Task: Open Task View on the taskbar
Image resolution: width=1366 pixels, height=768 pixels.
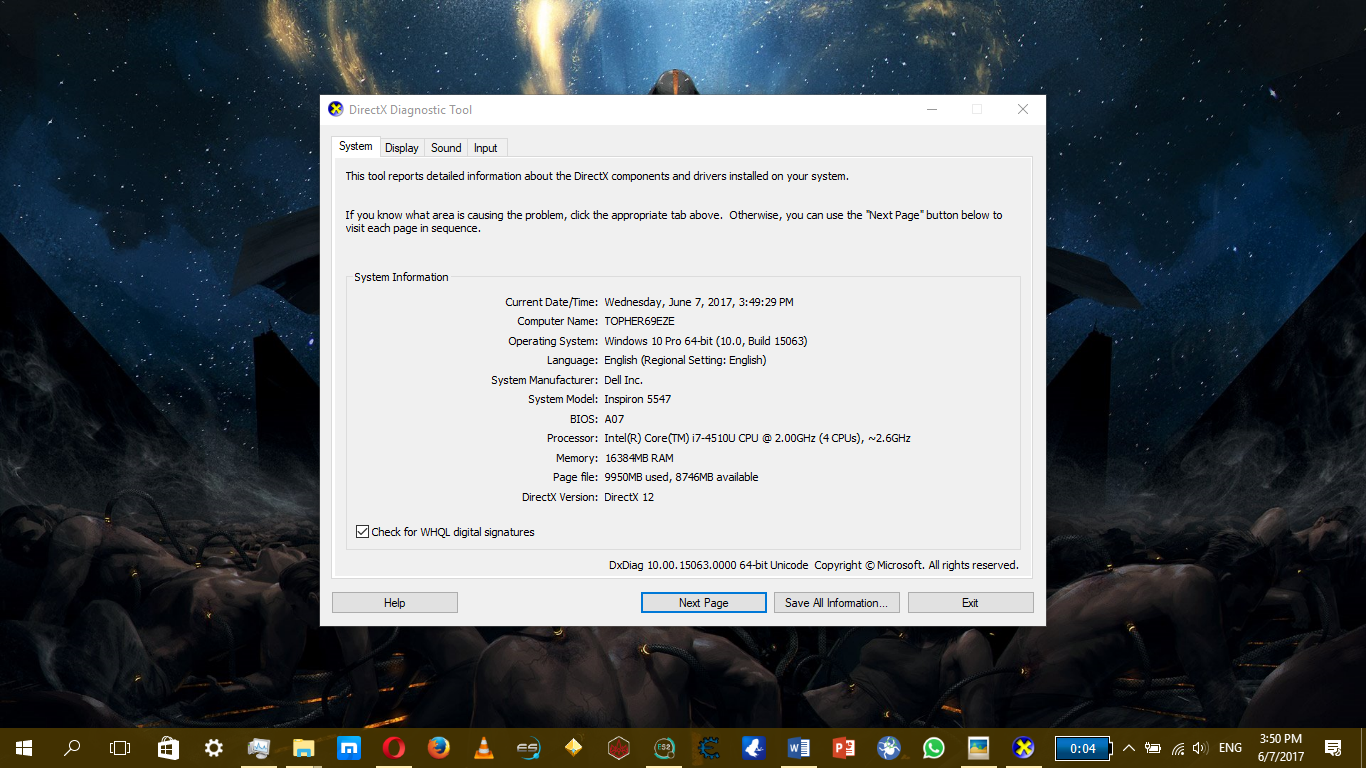Action: [x=120, y=748]
